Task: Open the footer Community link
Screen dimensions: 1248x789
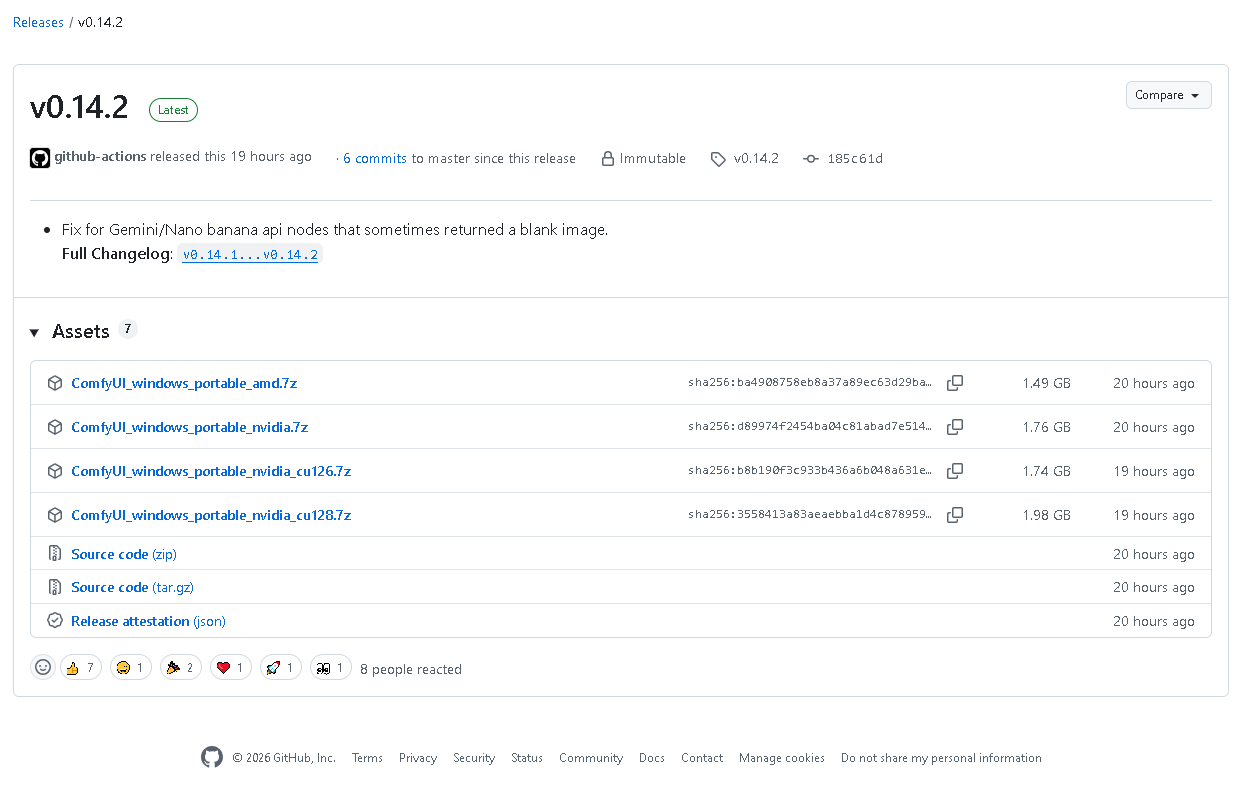Action: (591, 758)
